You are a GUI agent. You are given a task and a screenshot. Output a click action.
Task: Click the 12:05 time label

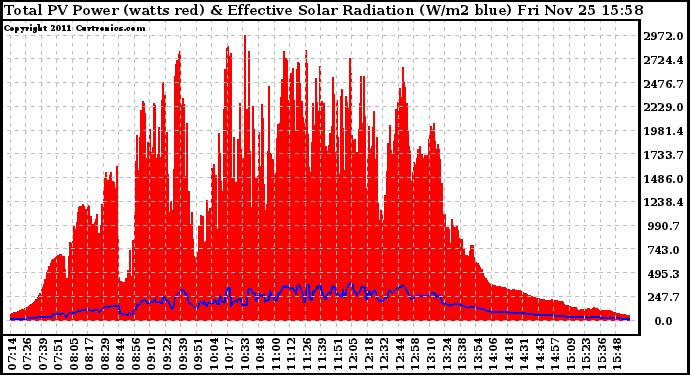pyautogui.click(x=354, y=353)
